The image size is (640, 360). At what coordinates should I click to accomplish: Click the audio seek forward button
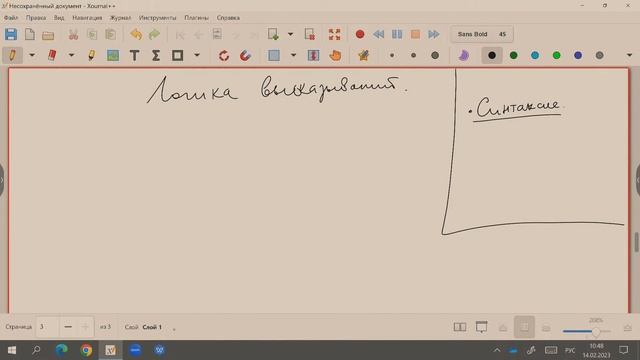pos(433,34)
